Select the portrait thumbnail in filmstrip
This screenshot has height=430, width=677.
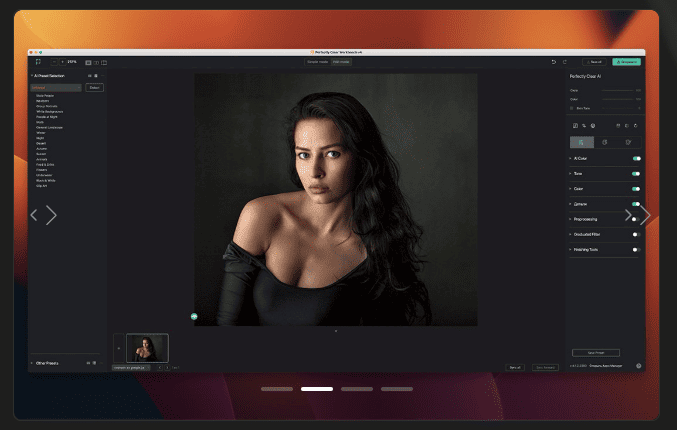click(x=147, y=348)
